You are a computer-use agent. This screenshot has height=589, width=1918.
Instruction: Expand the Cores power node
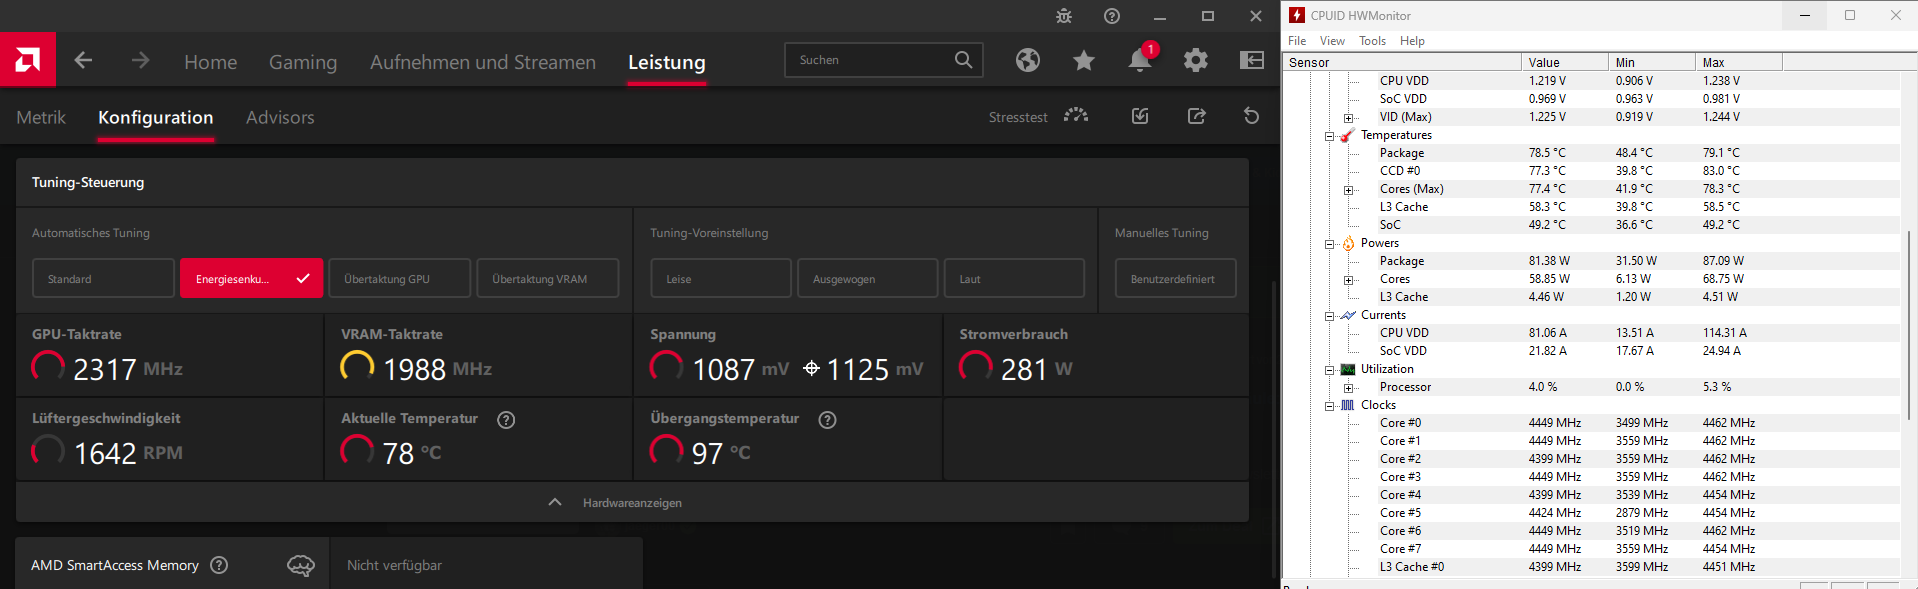pos(1348,280)
